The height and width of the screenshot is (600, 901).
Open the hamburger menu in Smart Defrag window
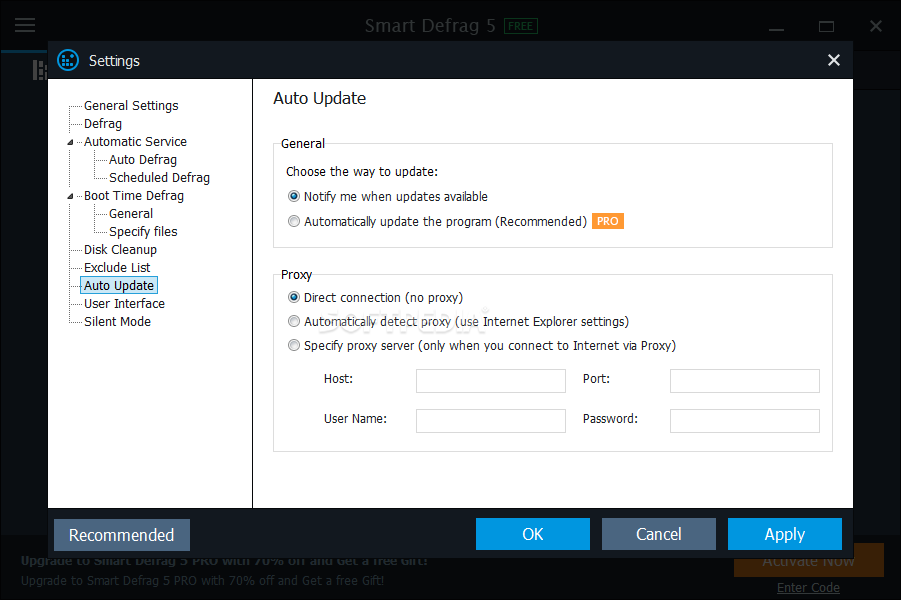(x=25, y=25)
